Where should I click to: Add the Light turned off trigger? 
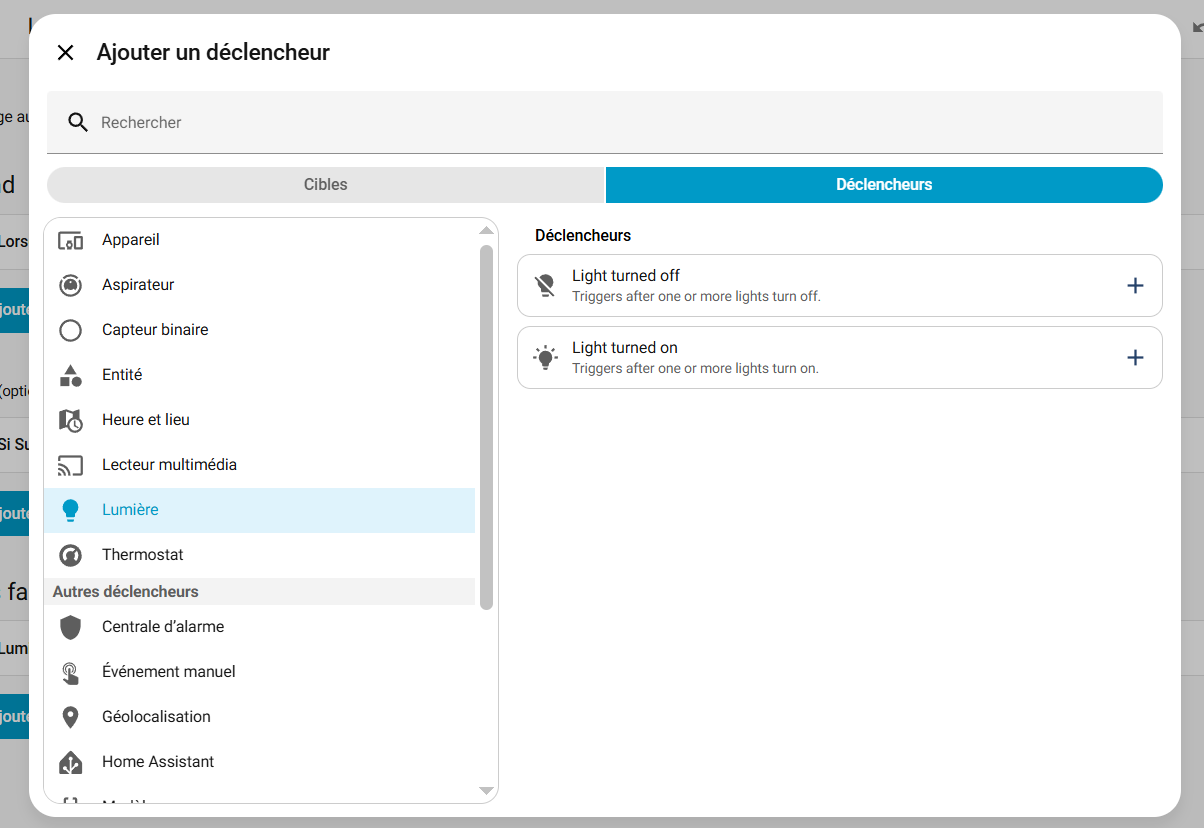tap(1135, 286)
